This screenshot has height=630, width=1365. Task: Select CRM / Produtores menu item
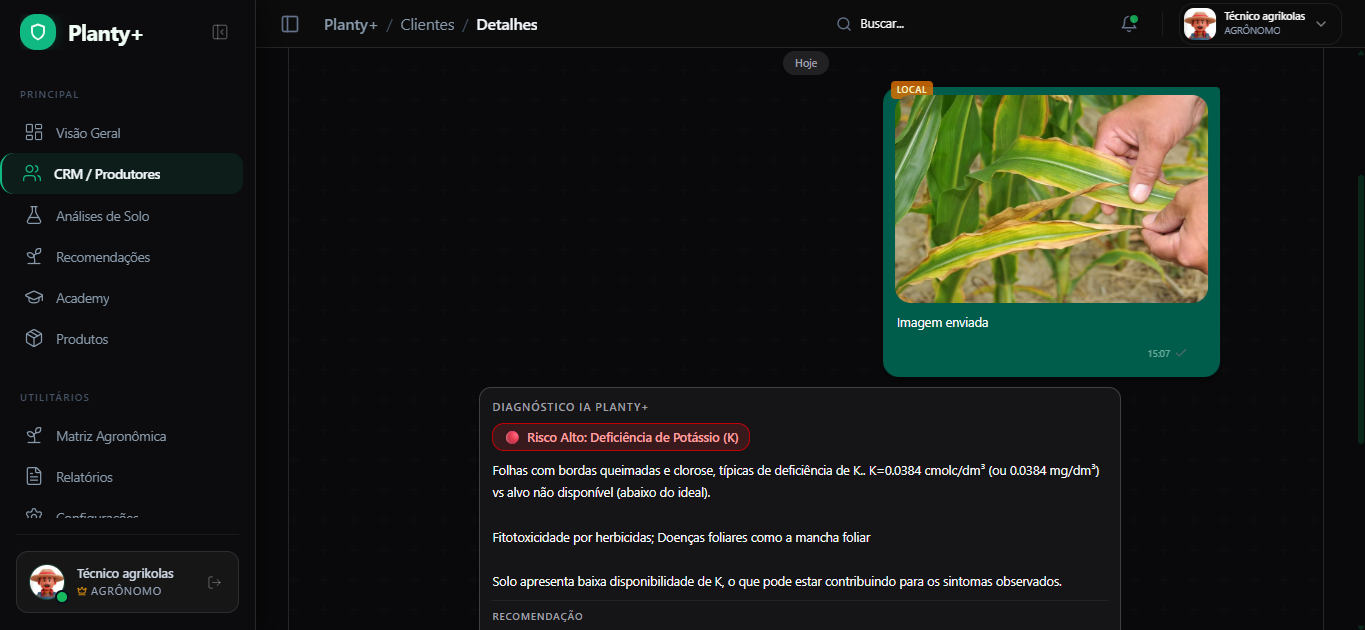point(107,174)
